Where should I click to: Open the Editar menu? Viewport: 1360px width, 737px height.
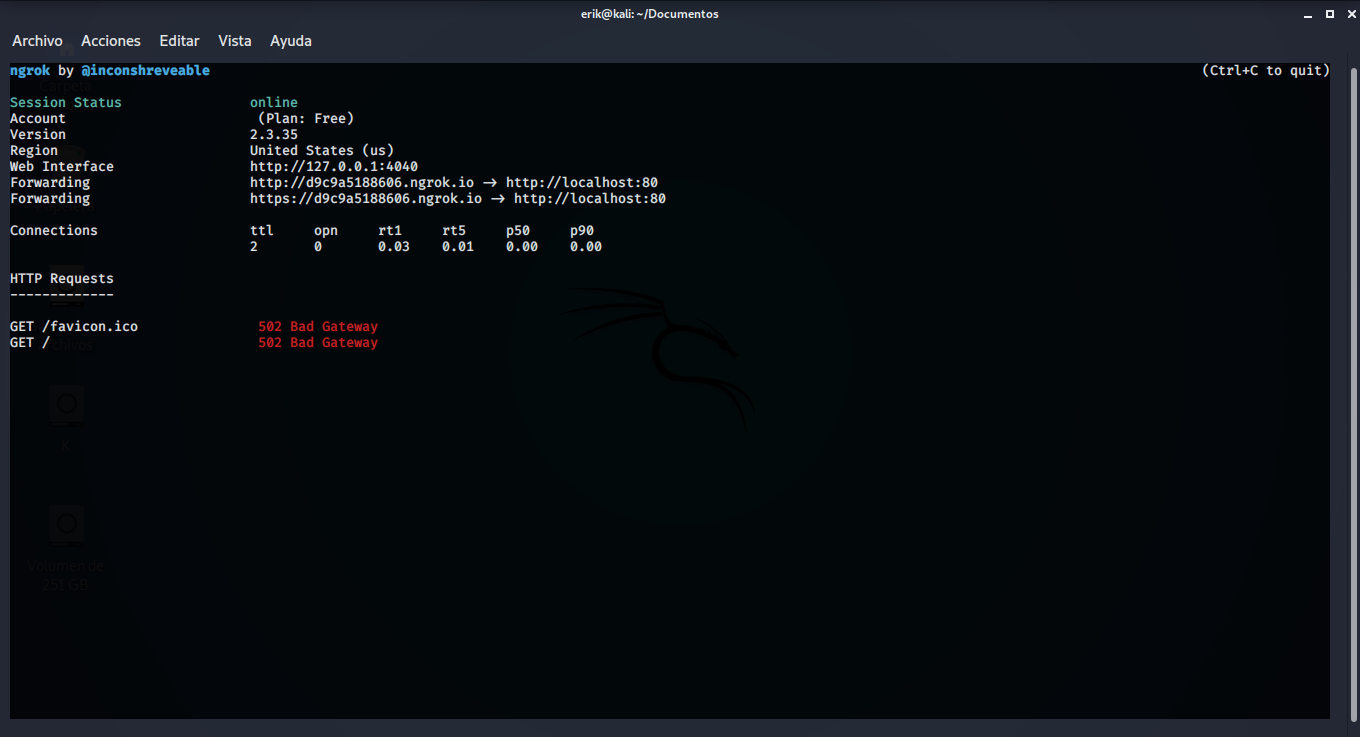(179, 41)
